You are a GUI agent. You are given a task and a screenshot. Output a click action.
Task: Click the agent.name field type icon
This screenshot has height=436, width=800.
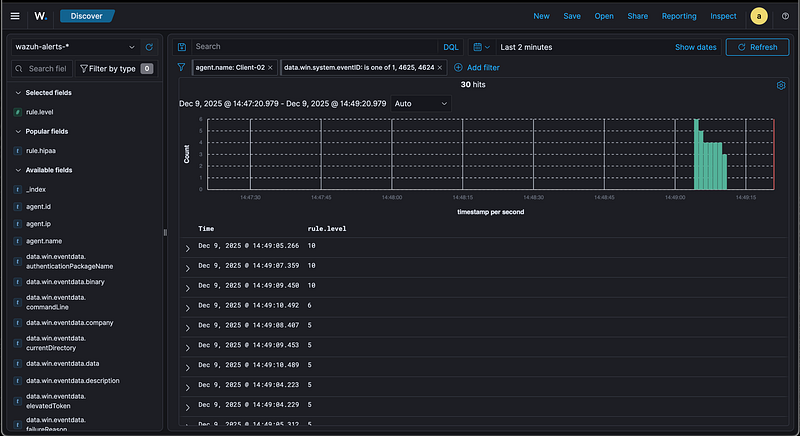click(18, 241)
